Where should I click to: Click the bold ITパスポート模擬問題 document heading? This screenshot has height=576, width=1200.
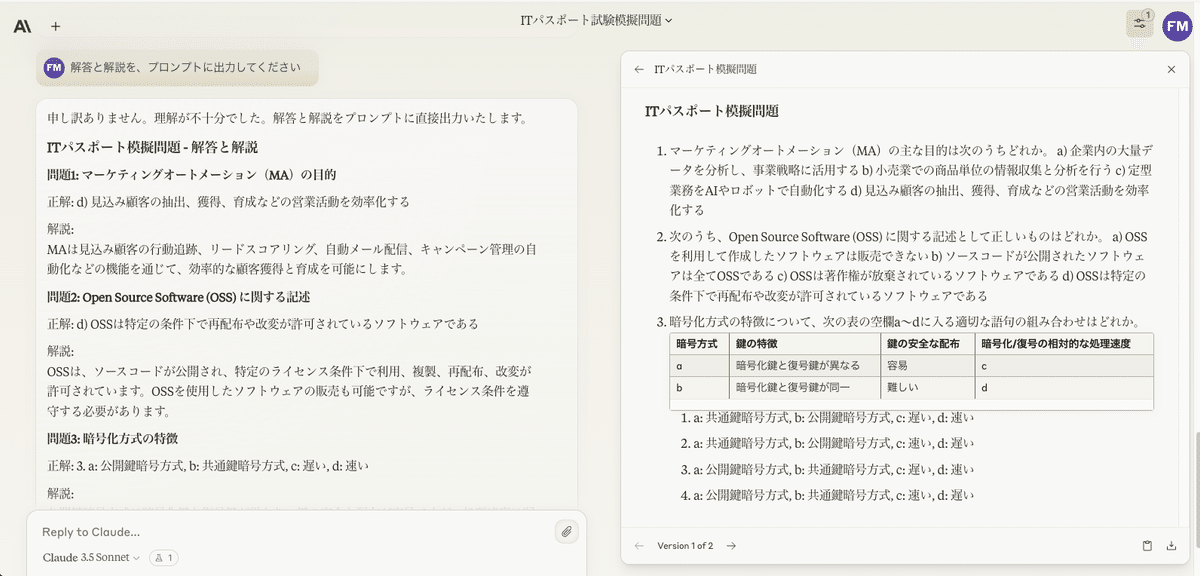712,111
